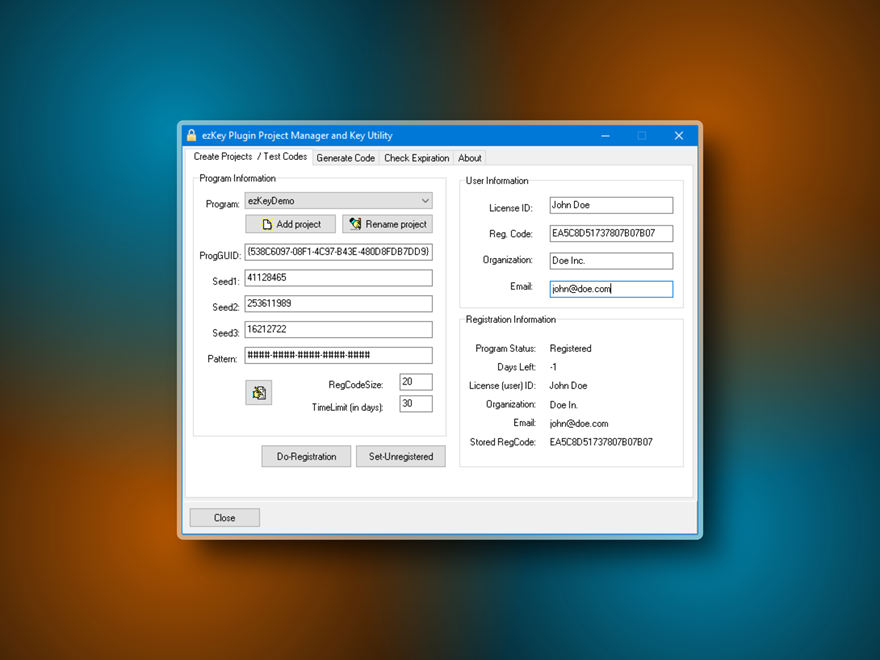Click the License ID field containing John Doe

pyautogui.click(x=610, y=205)
